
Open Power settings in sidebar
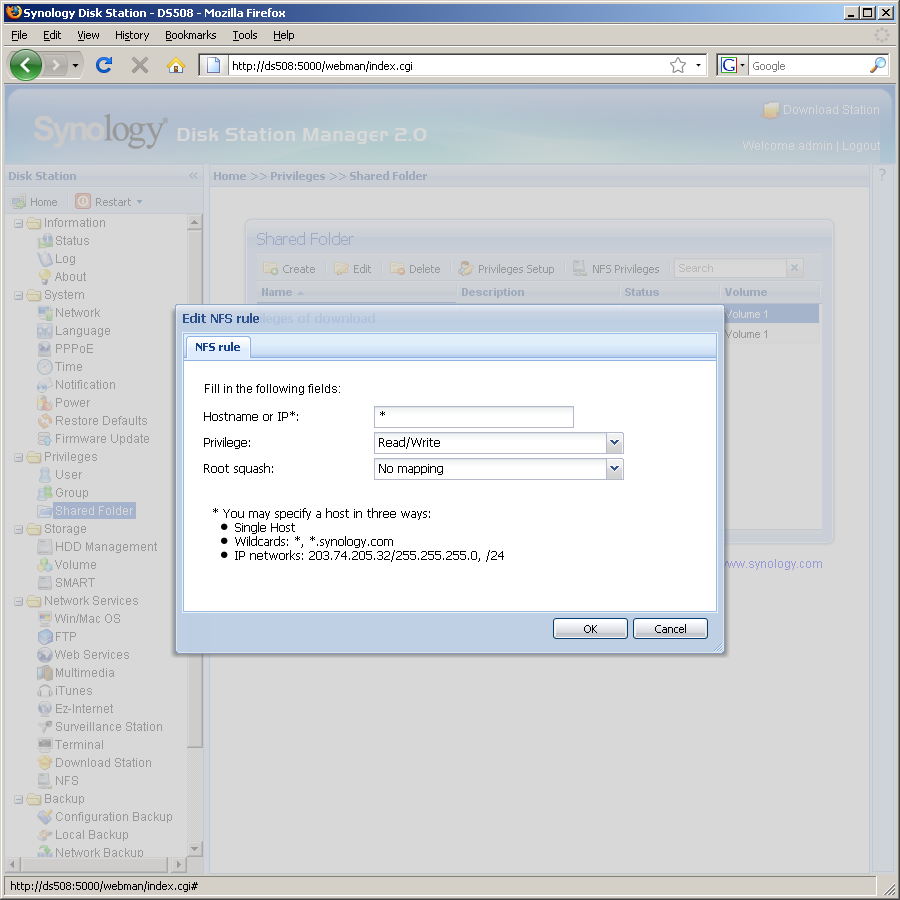(x=64, y=403)
